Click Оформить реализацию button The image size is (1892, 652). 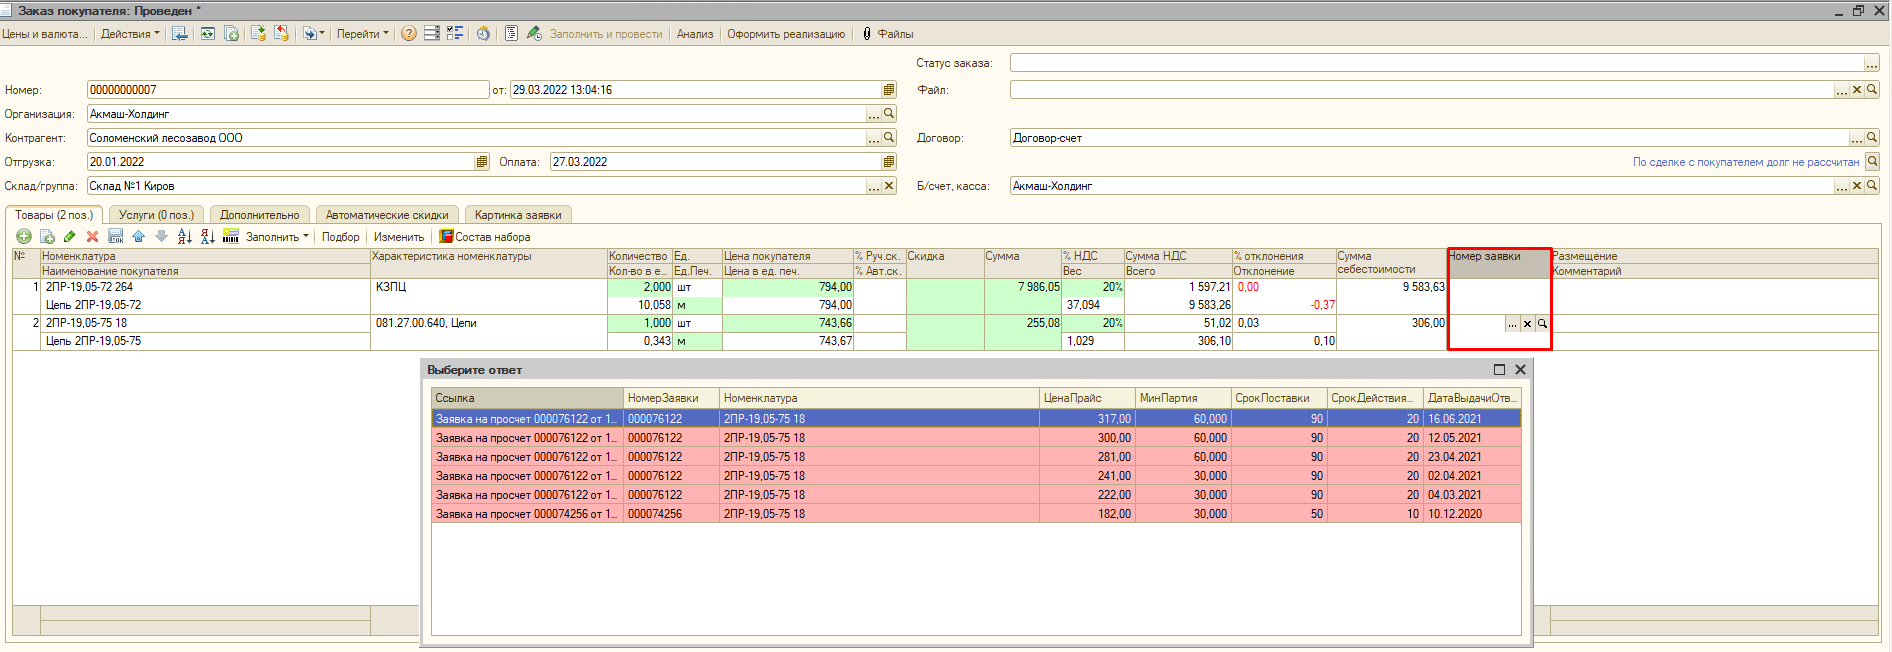click(x=786, y=33)
